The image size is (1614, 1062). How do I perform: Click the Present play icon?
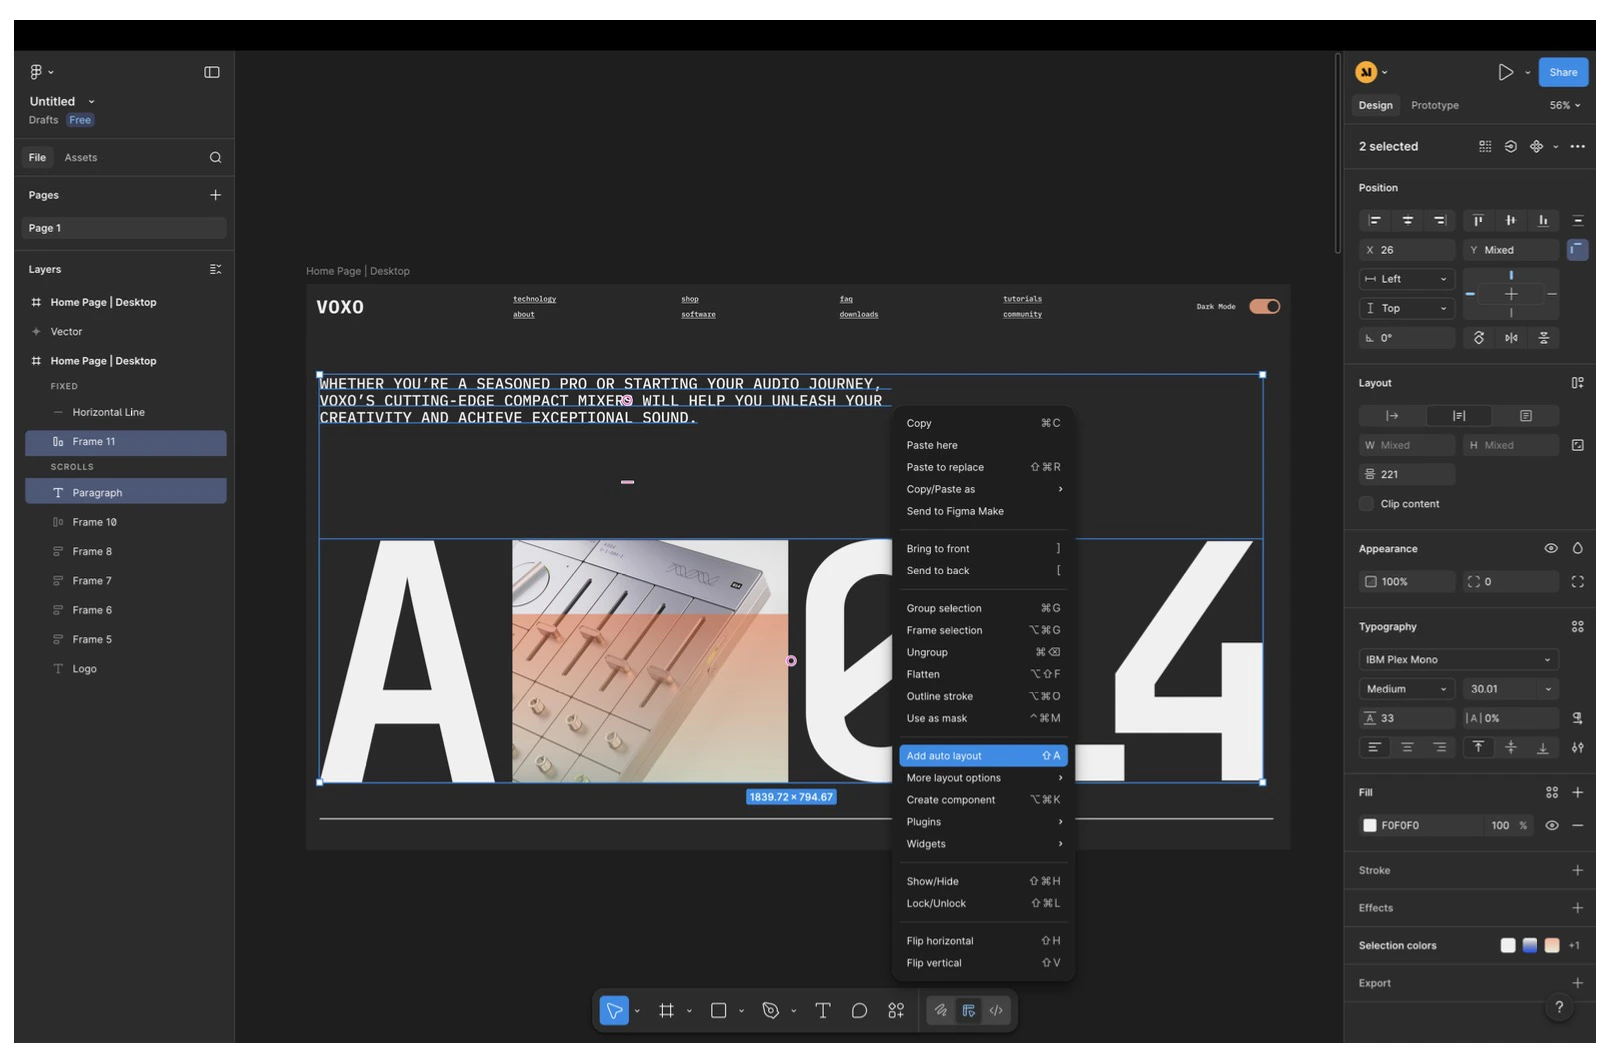1505,72
